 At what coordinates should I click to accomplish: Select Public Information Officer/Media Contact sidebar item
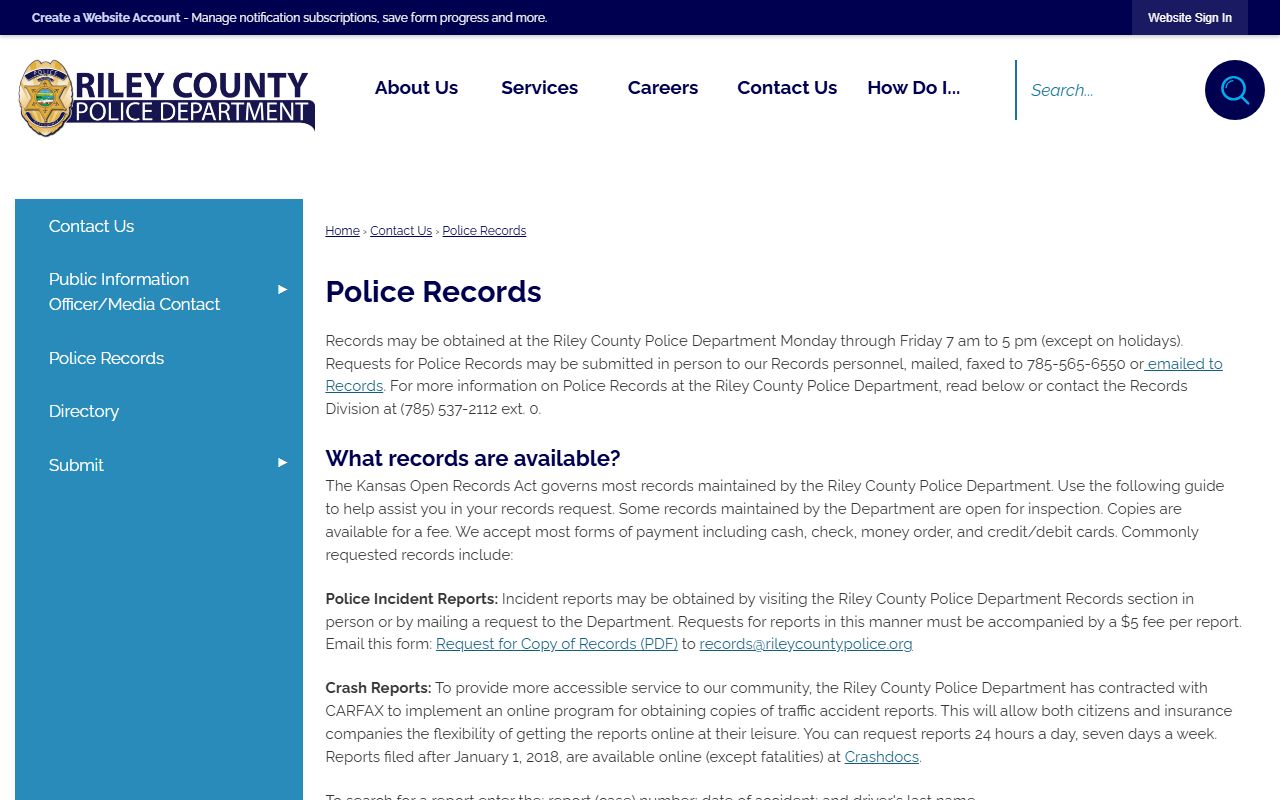pos(159,292)
